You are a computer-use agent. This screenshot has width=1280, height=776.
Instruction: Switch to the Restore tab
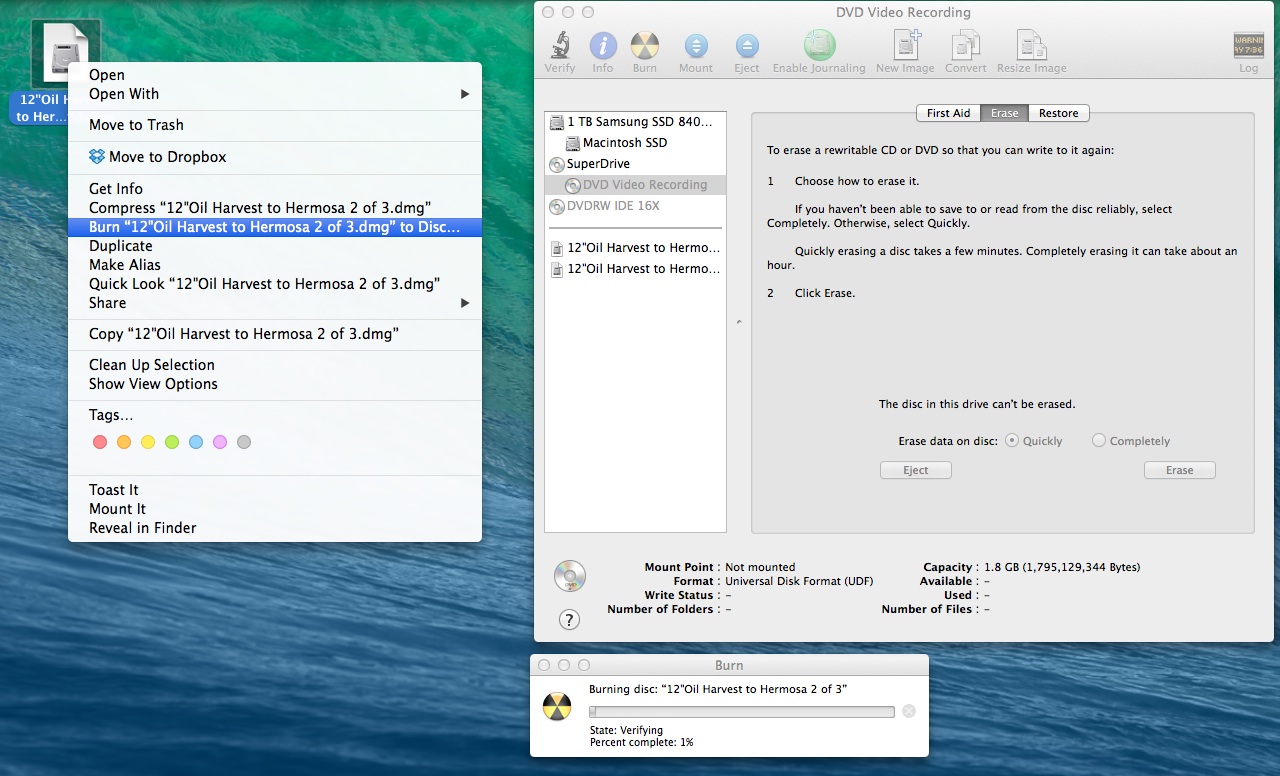tap(1058, 113)
